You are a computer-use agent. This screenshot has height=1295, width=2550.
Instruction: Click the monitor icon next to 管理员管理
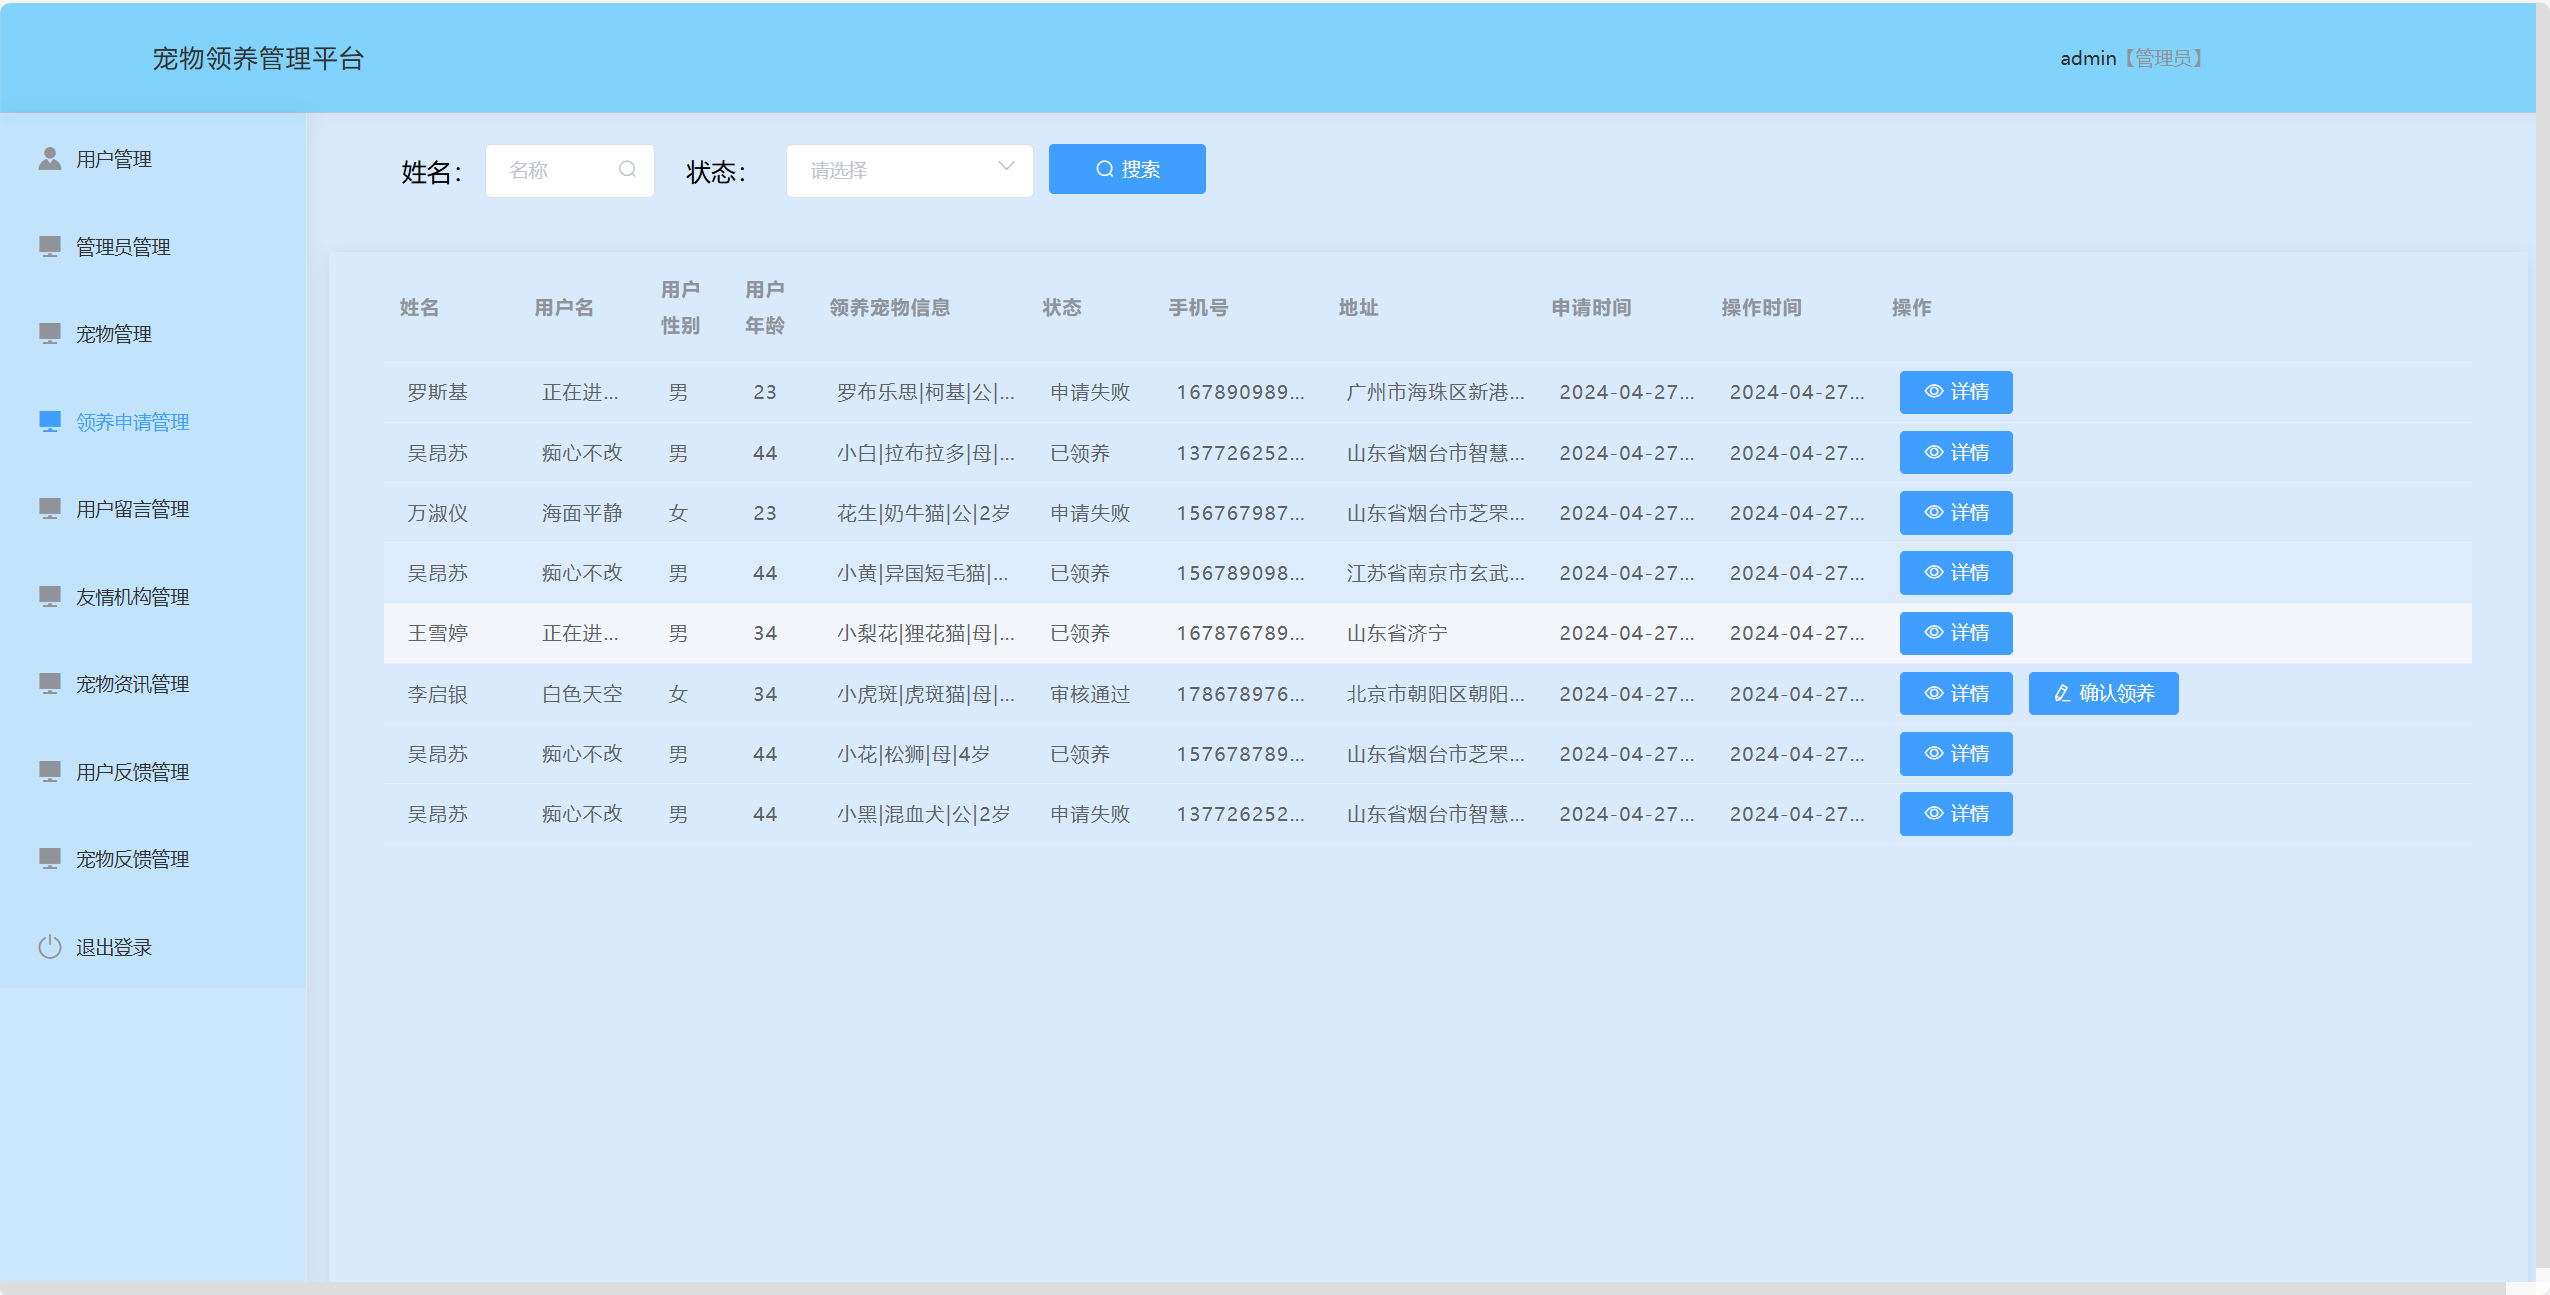49,246
